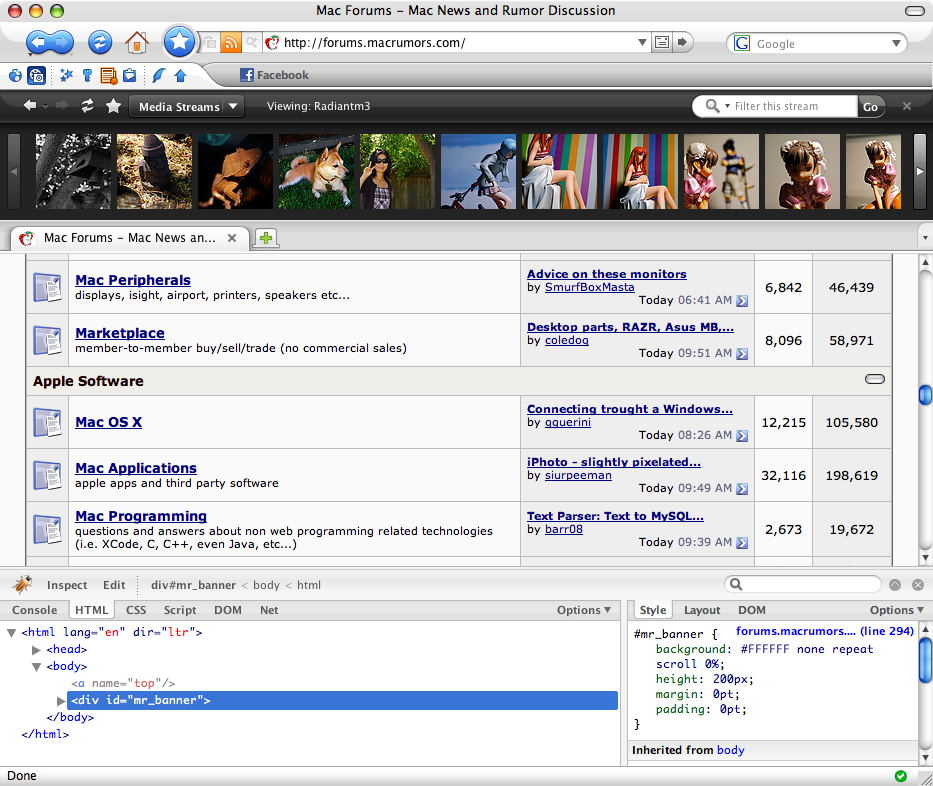
Task: Open the Mac Peripherals forum link
Action: coord(133,280)
